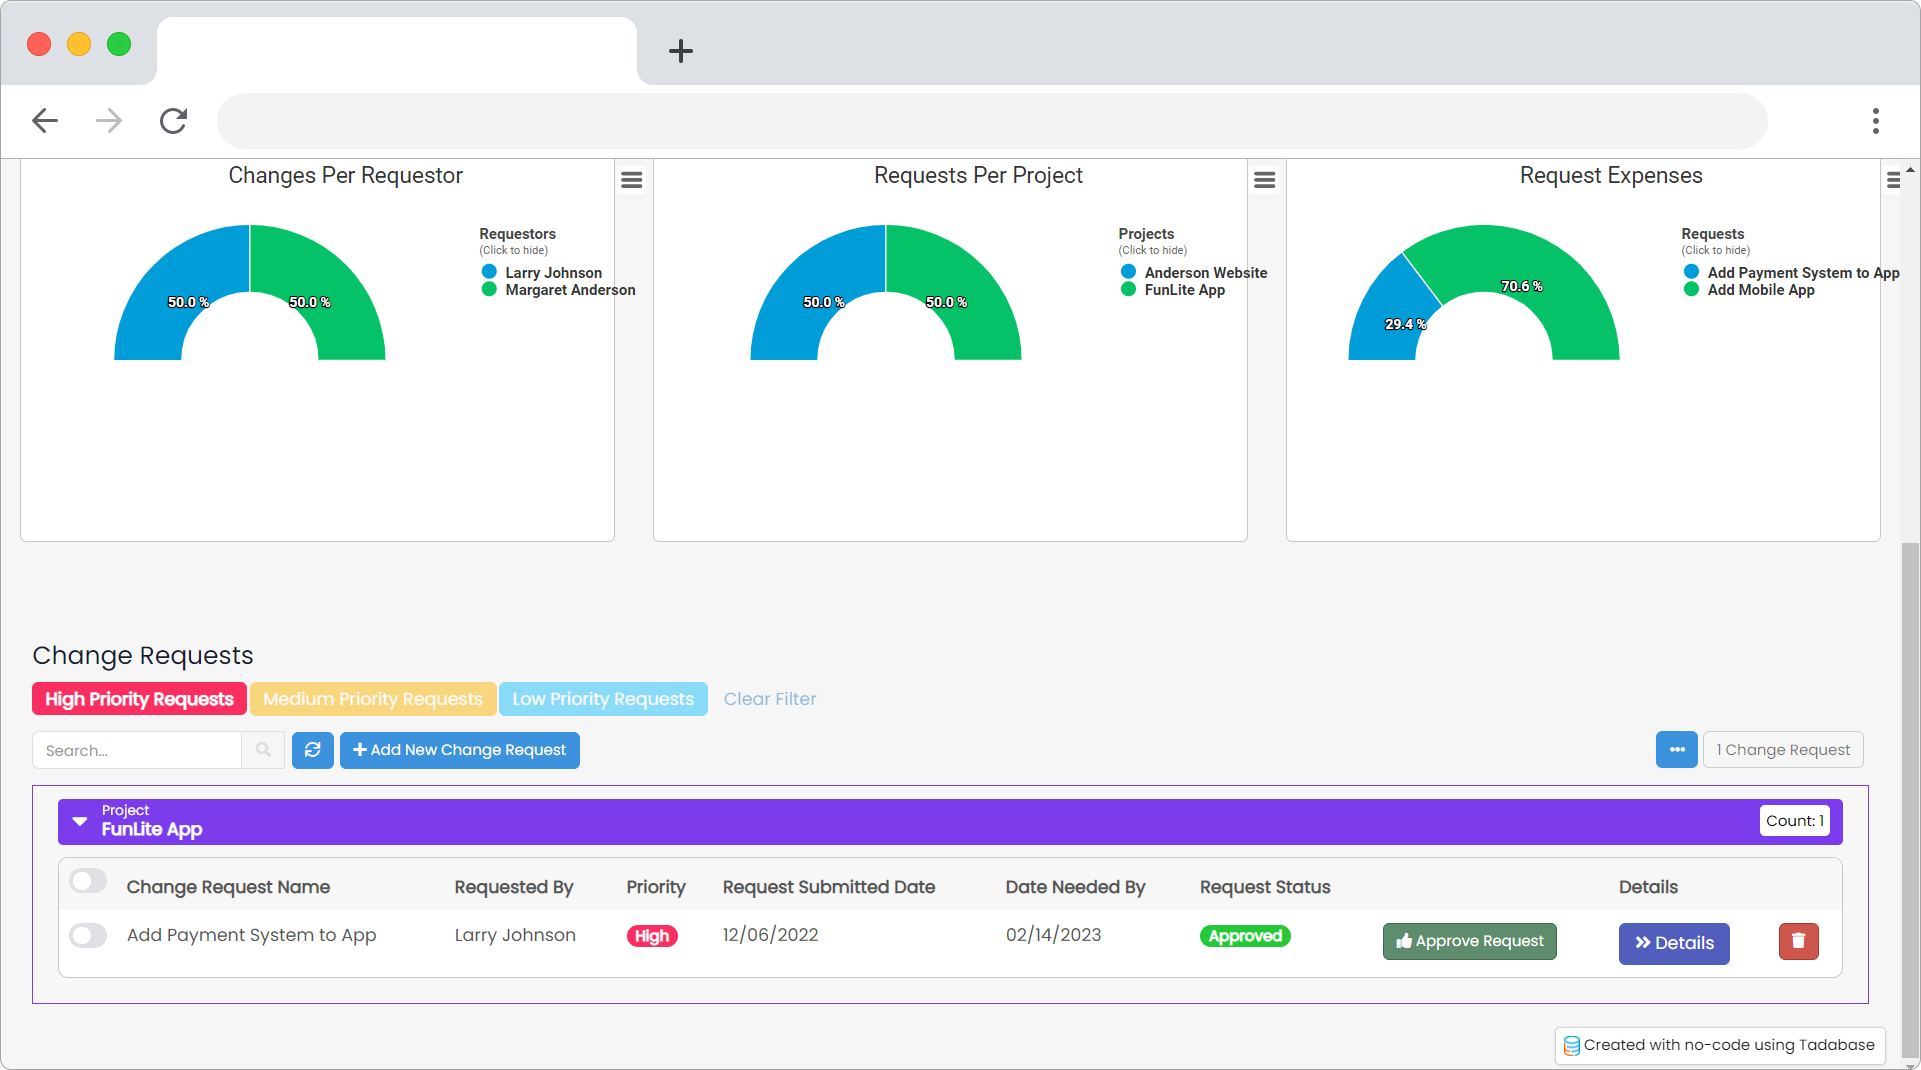This screenshot has width=1921, height=1070.
Task: Open the Request Expenses chart menu
Action: (1893, 180)
